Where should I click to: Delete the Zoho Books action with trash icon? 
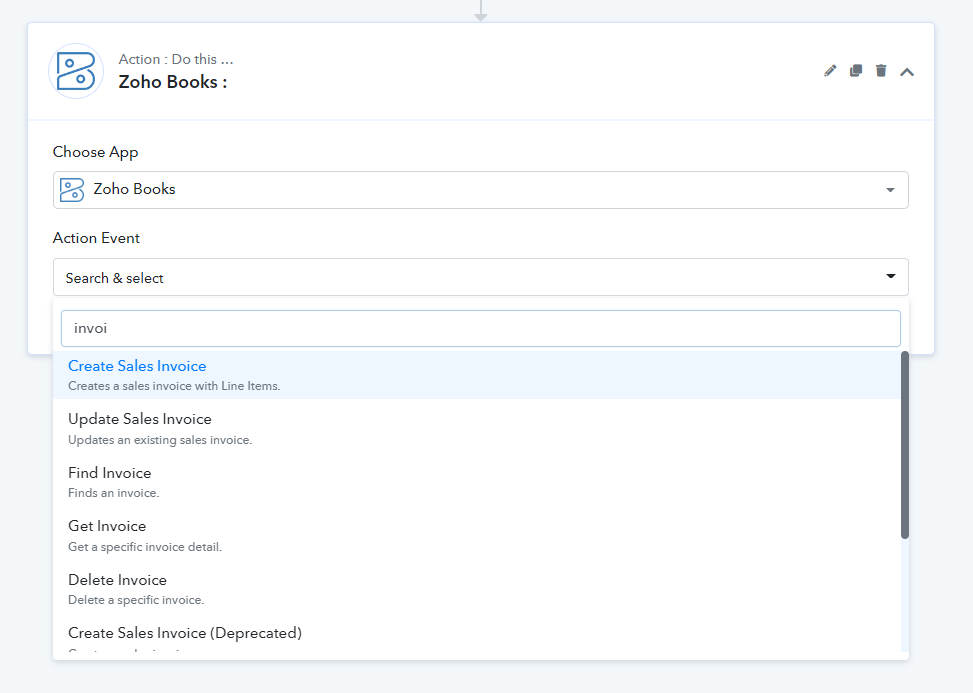(881, 71)
